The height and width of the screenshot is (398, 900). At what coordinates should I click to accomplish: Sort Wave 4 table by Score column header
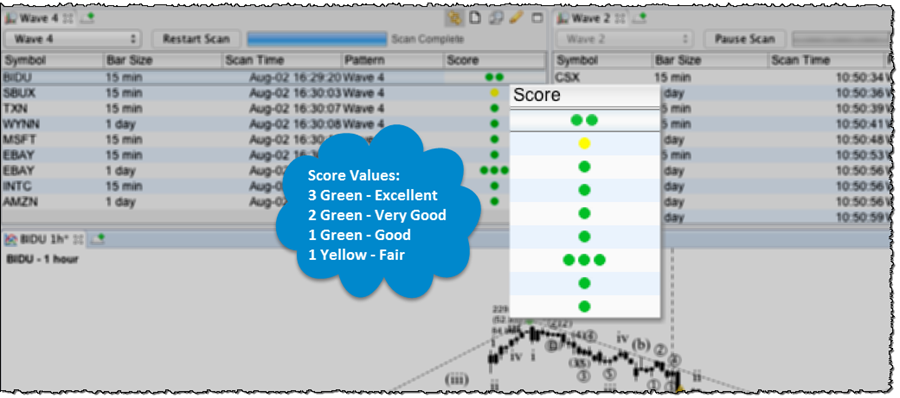(495, 60)
